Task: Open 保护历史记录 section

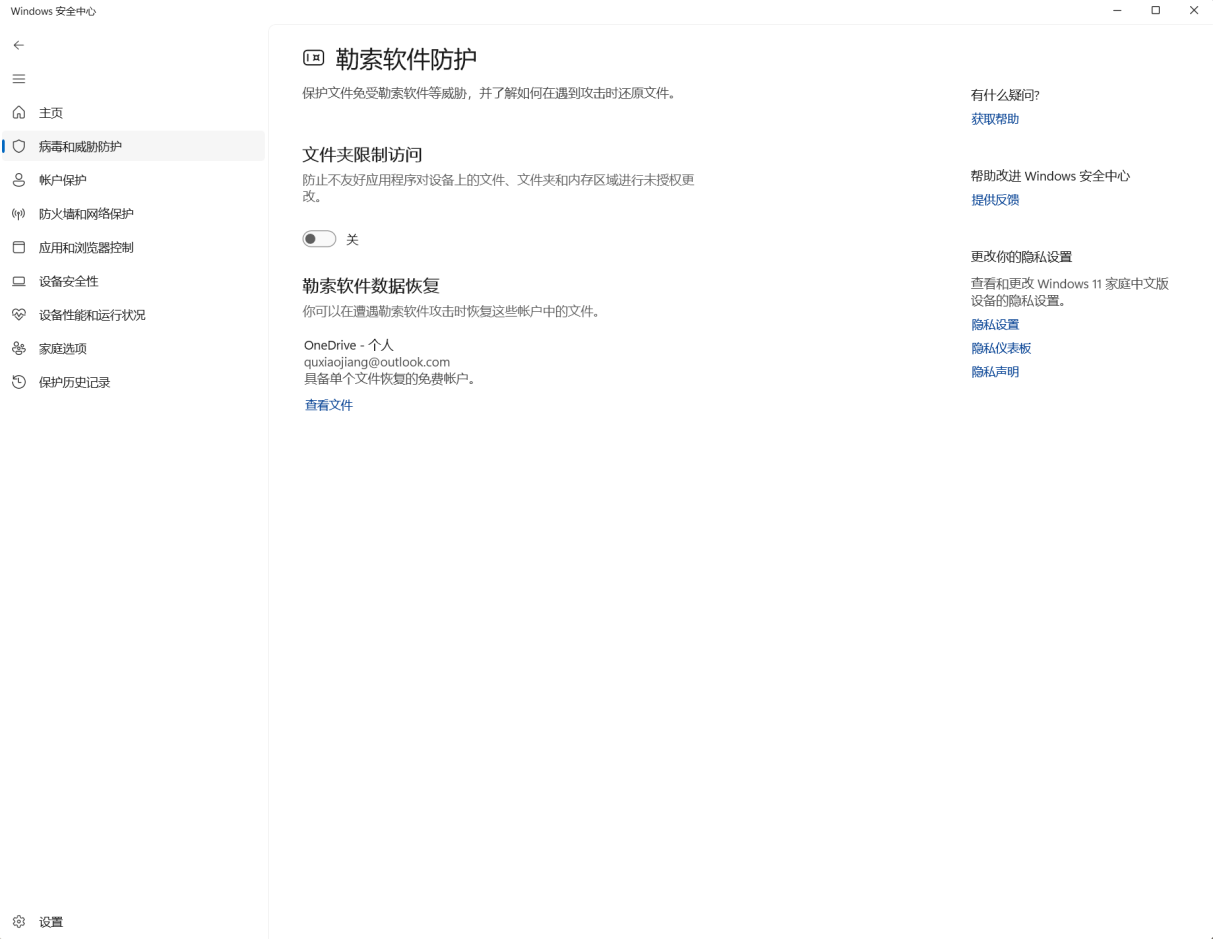Action: pyautogui.click(x=134, y=382)
